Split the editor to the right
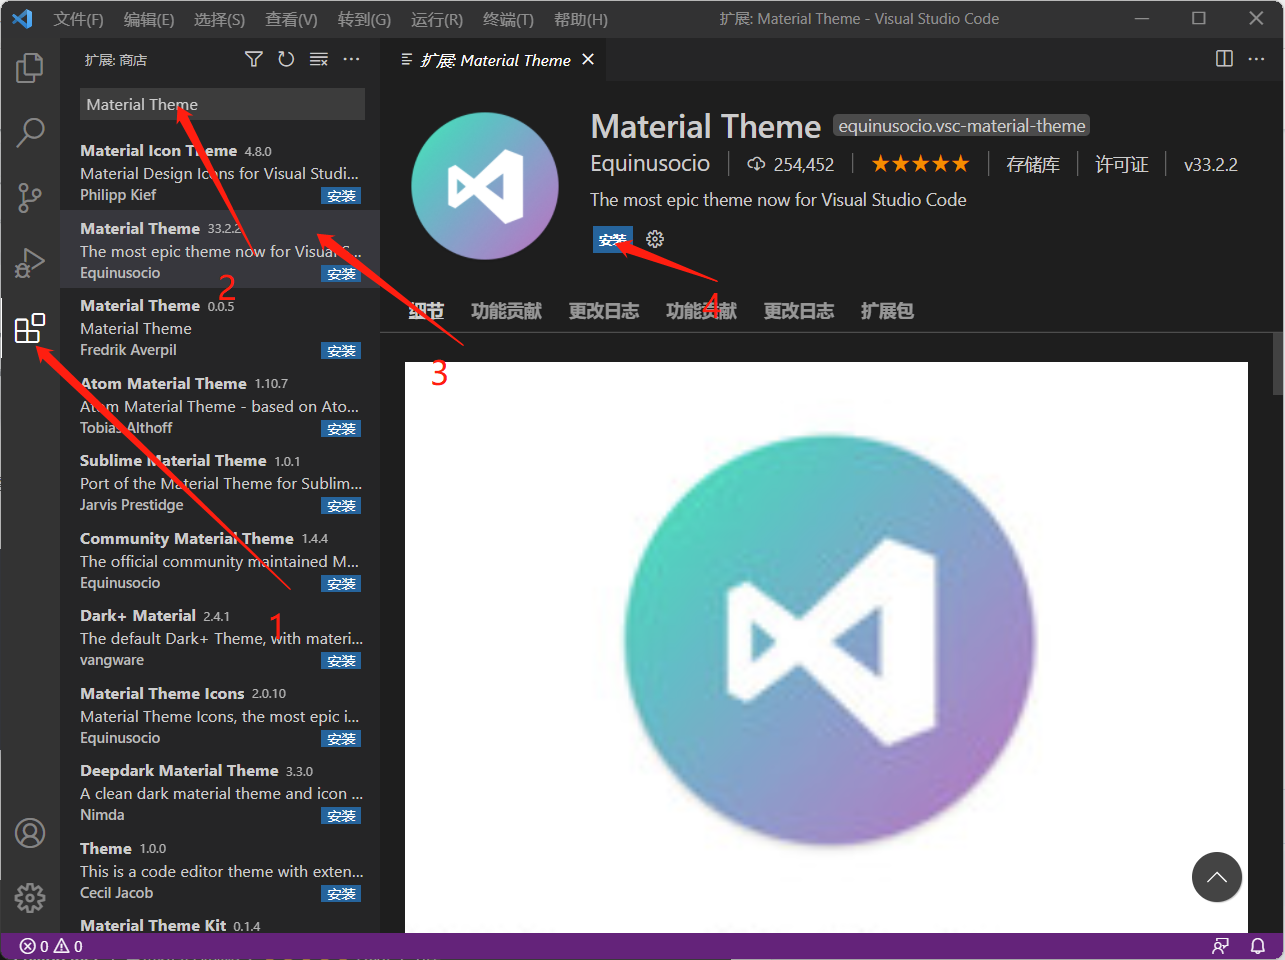 (x=1224, y=59)
